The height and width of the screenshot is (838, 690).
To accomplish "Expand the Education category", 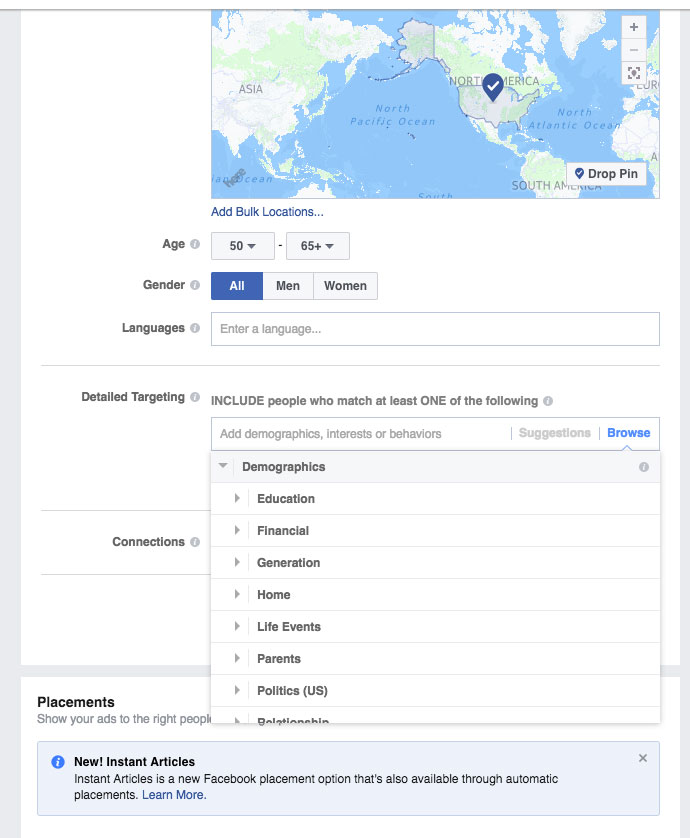I will click(237, 499).
